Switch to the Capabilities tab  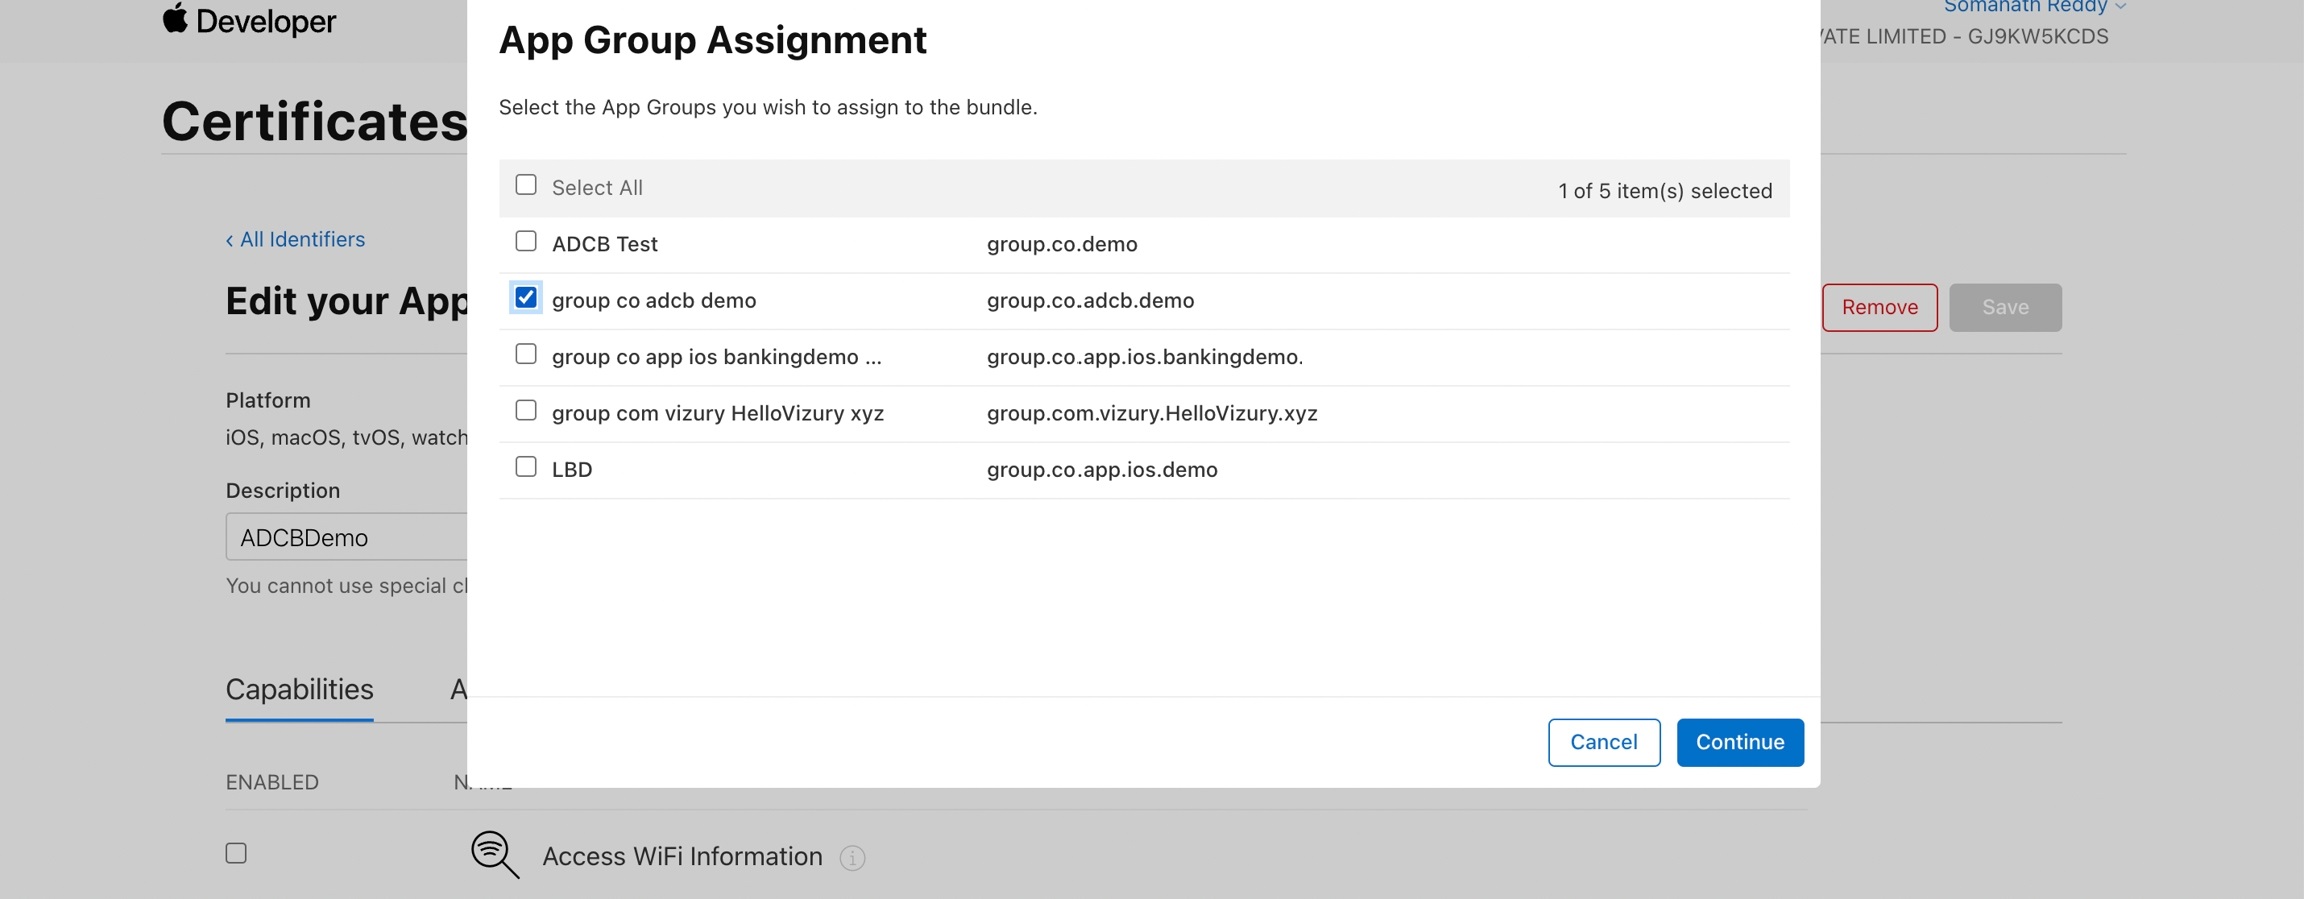coord(299,689)
